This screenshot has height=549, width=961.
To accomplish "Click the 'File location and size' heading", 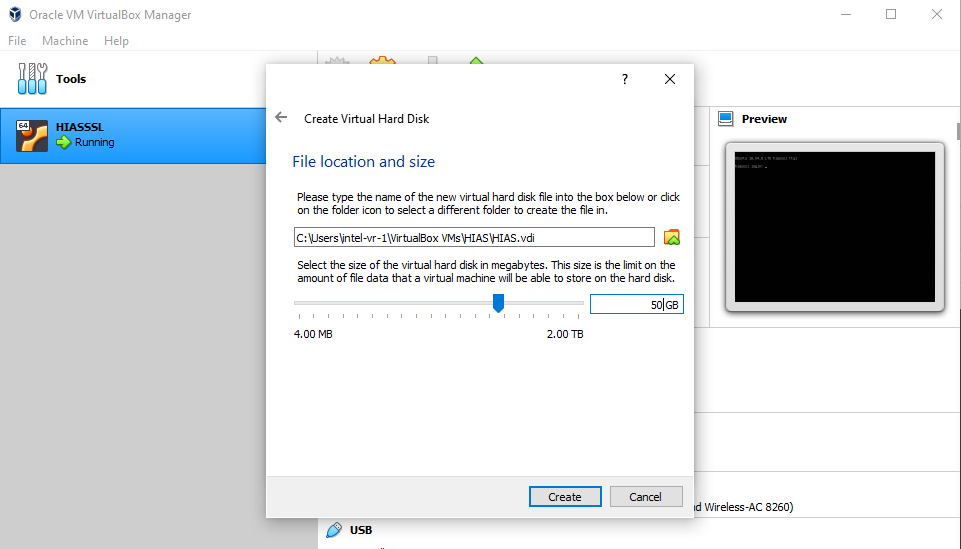I will pyautogui.click(x=363, y=161).
